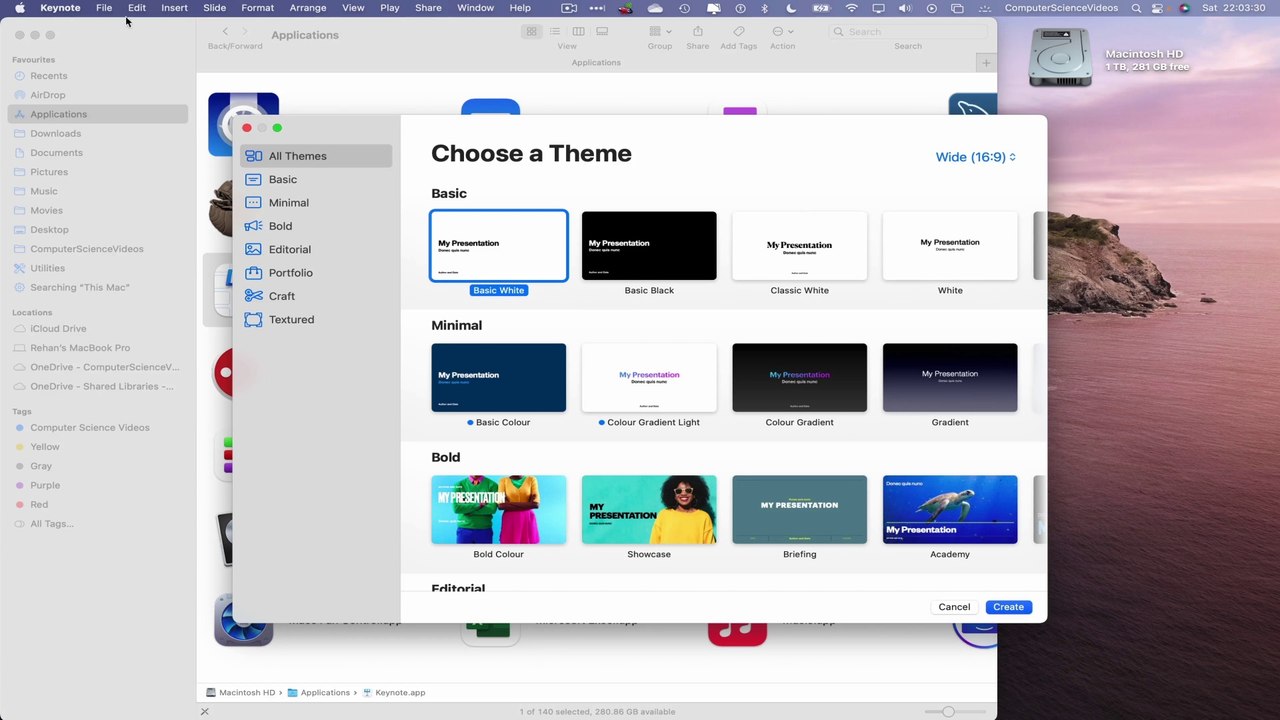The height and width of the screenshot is (720, 1280).
Task: Open Wi-Fi status in menu bar
Action: click(852, 8)
